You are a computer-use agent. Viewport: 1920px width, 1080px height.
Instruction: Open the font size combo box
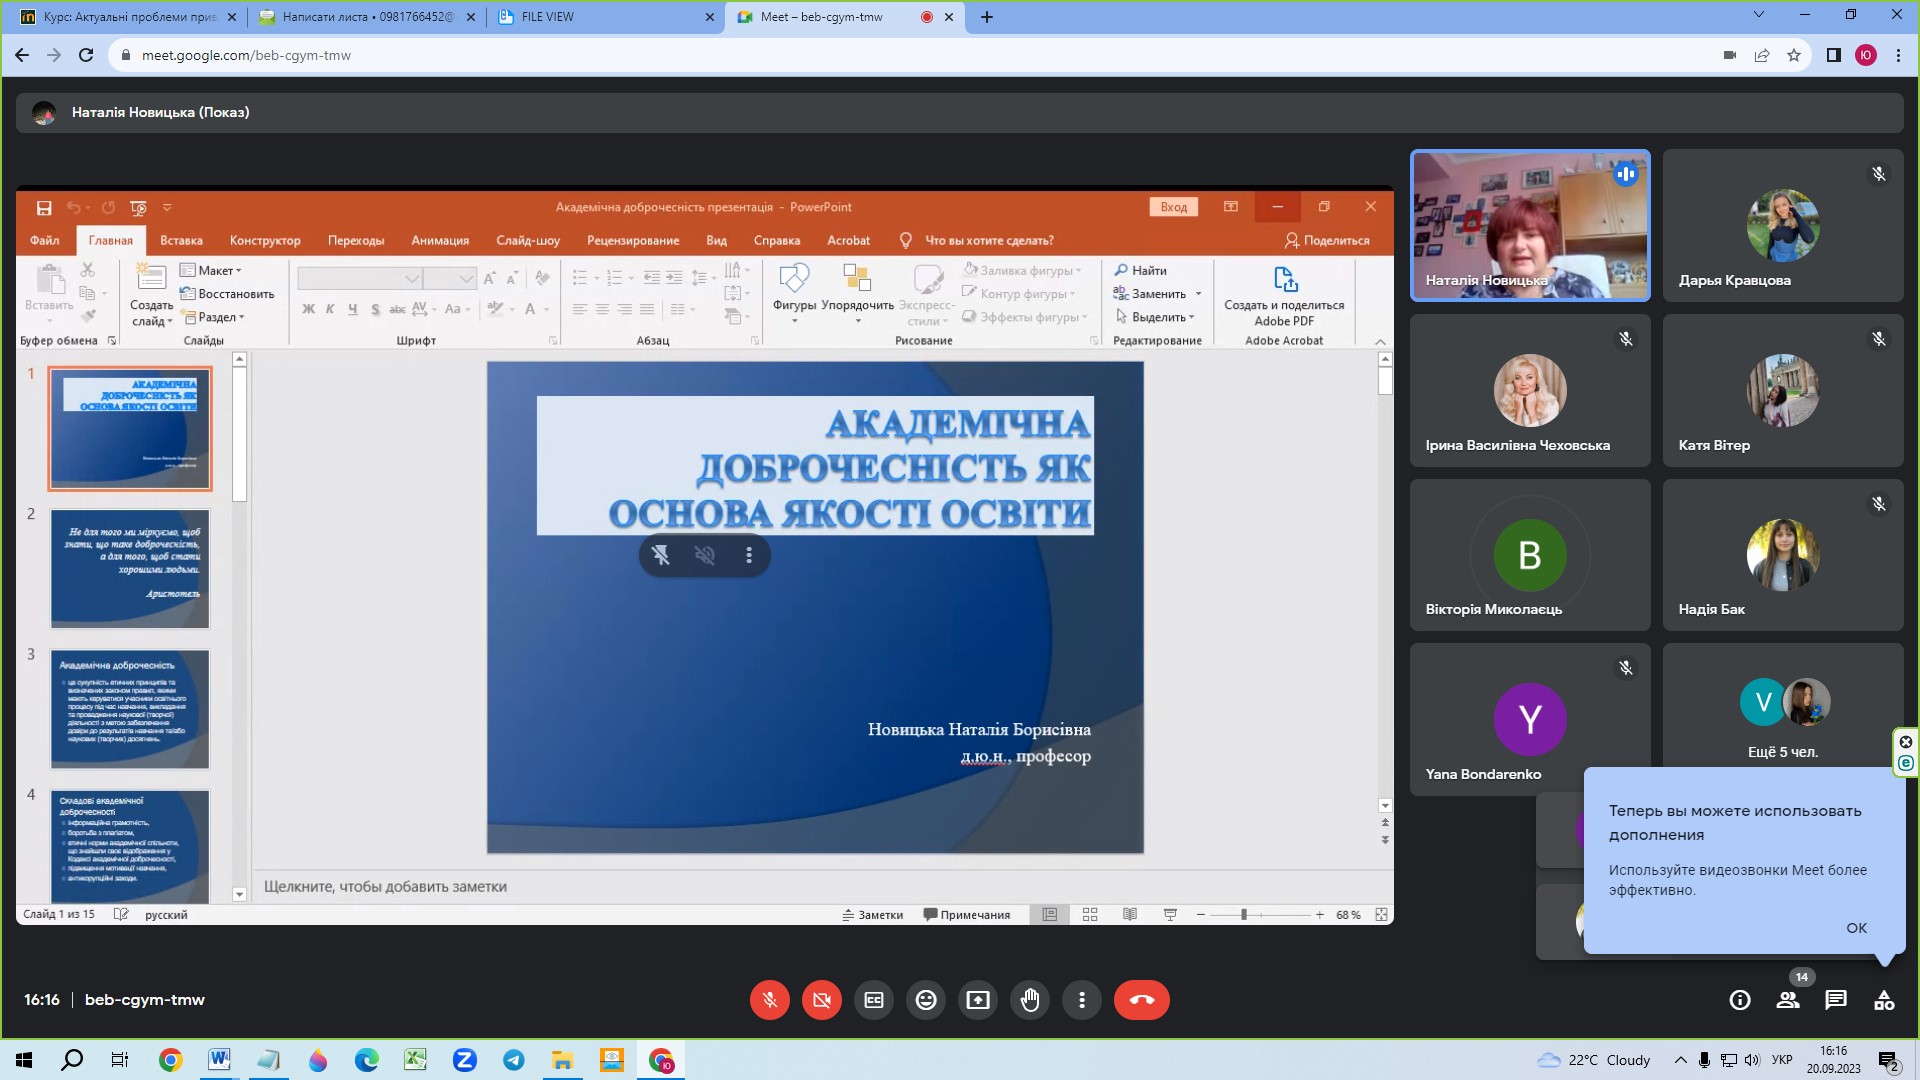tap(448, 278)
